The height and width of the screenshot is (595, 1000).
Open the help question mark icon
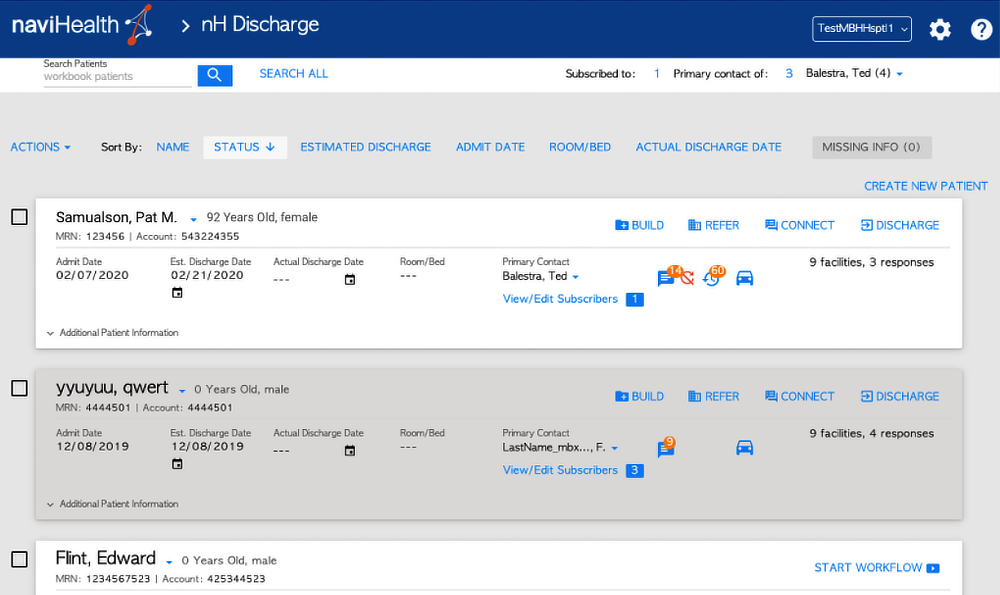[982, 29]
